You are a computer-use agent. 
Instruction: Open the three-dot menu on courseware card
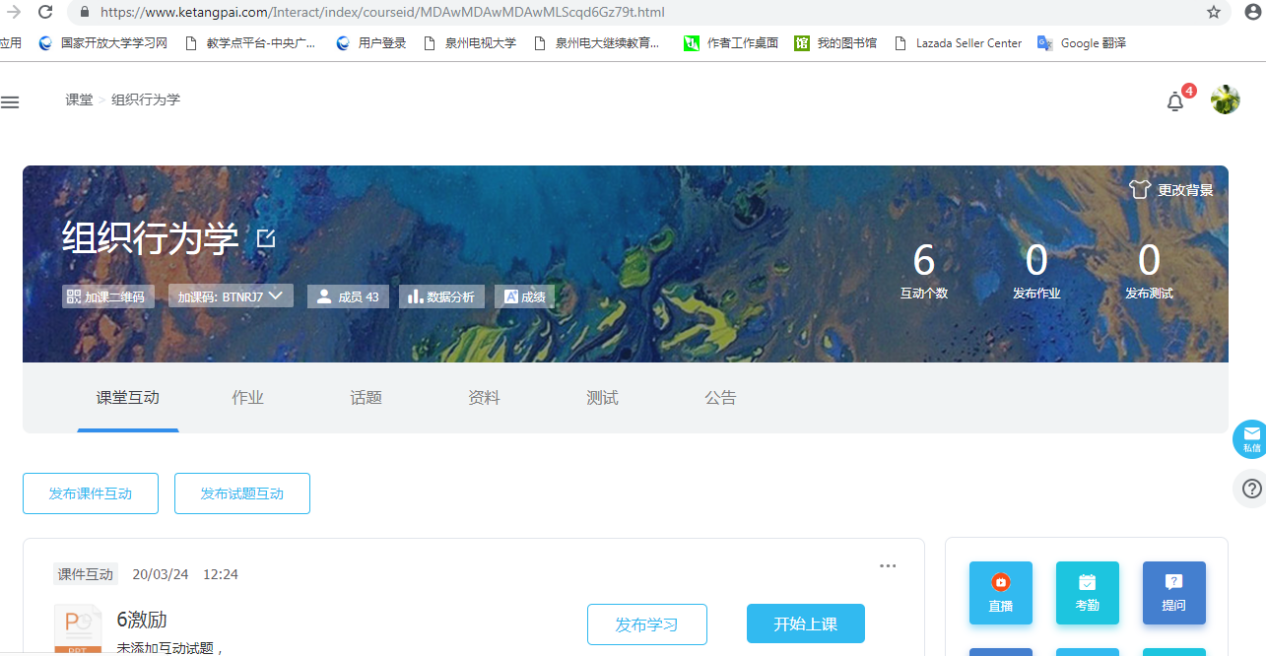(x=887, y=566)
